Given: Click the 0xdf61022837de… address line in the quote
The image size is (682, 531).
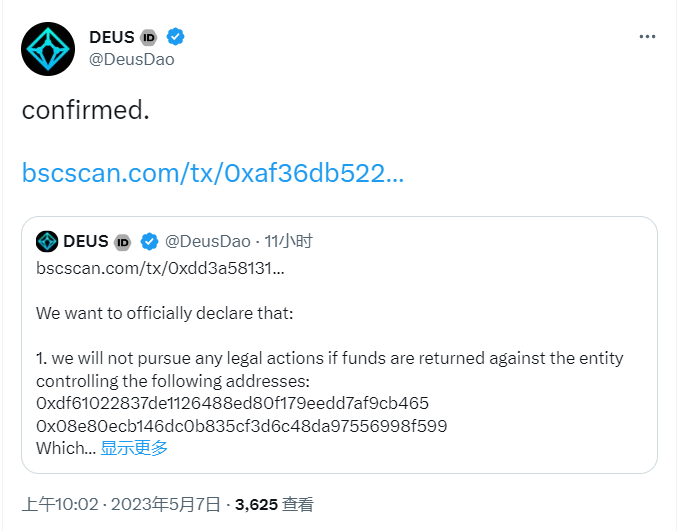Looking at the screenshot, I should 232,404.
